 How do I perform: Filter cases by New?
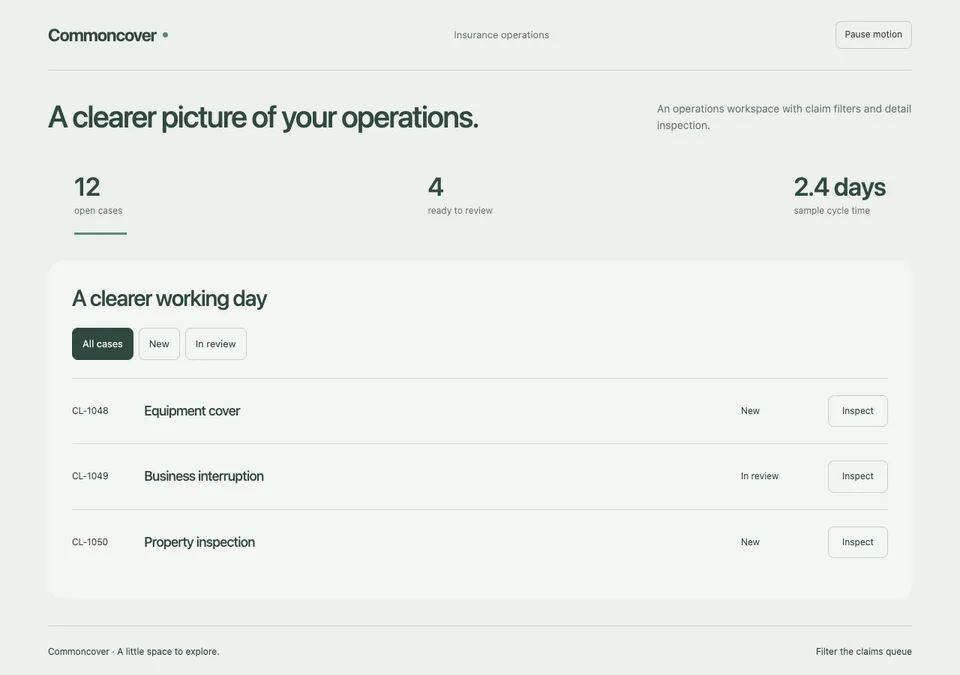click(159, 344)
